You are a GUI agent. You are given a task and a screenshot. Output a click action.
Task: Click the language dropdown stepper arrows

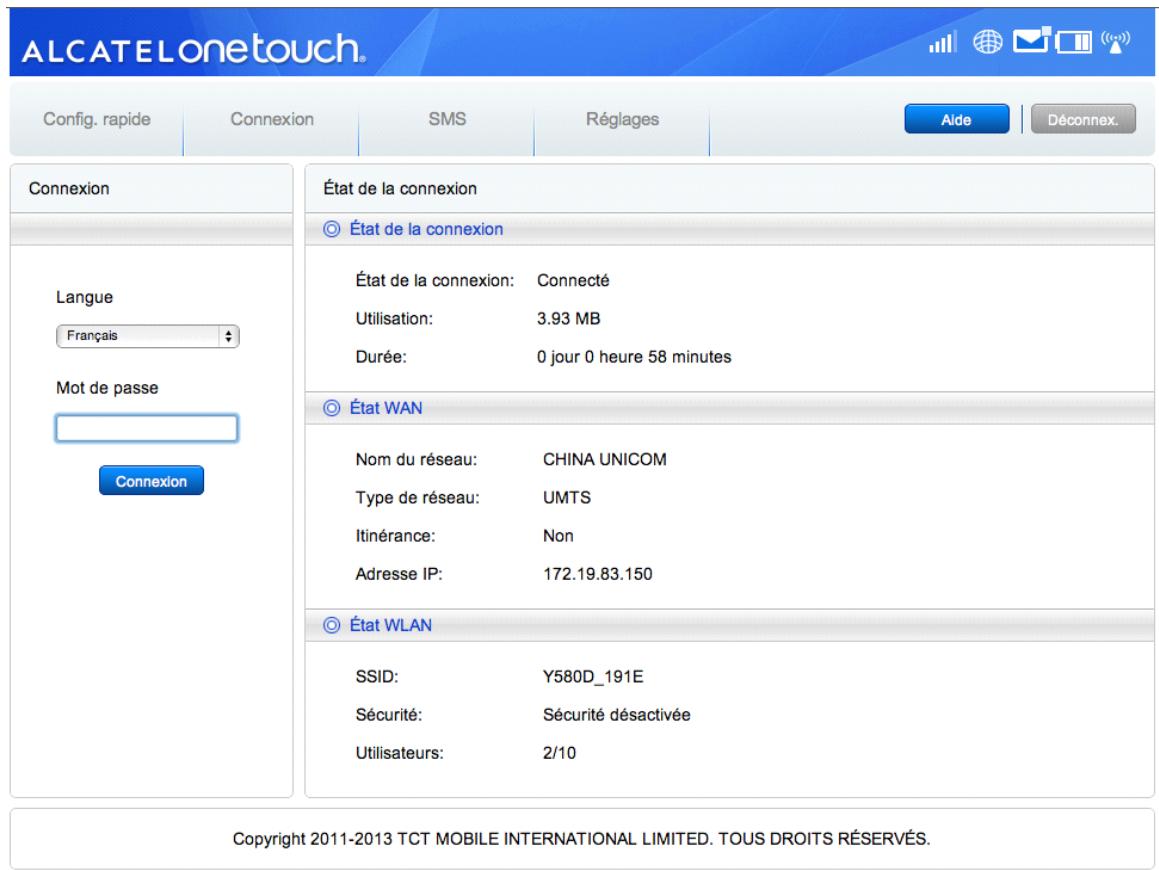pos(228,336)
